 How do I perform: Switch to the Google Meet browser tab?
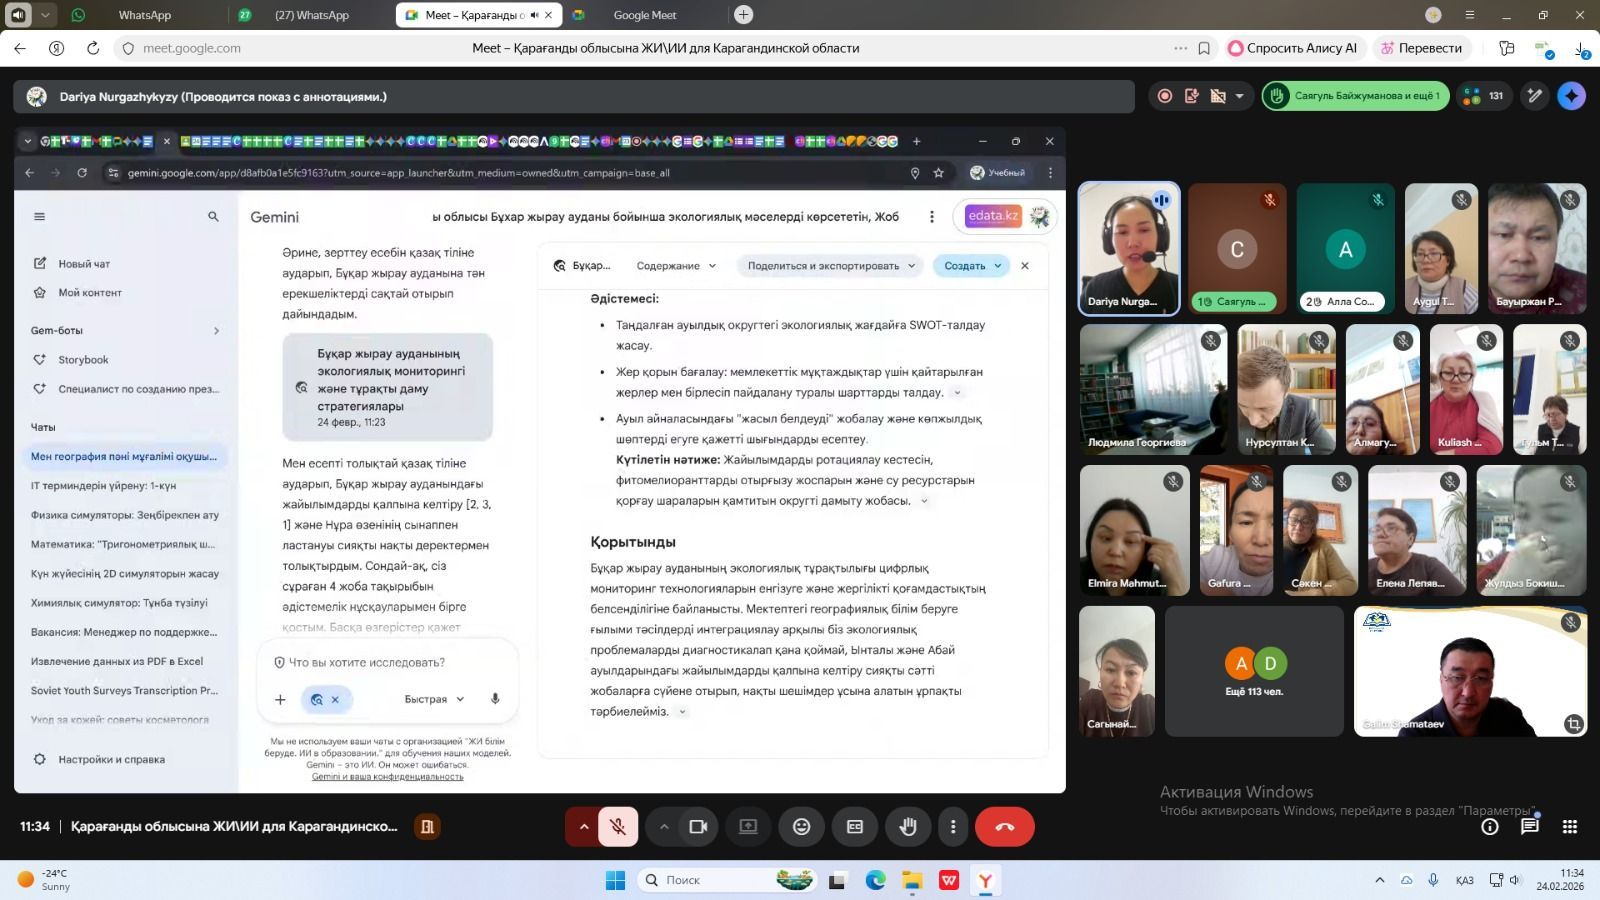pos(644,15)
